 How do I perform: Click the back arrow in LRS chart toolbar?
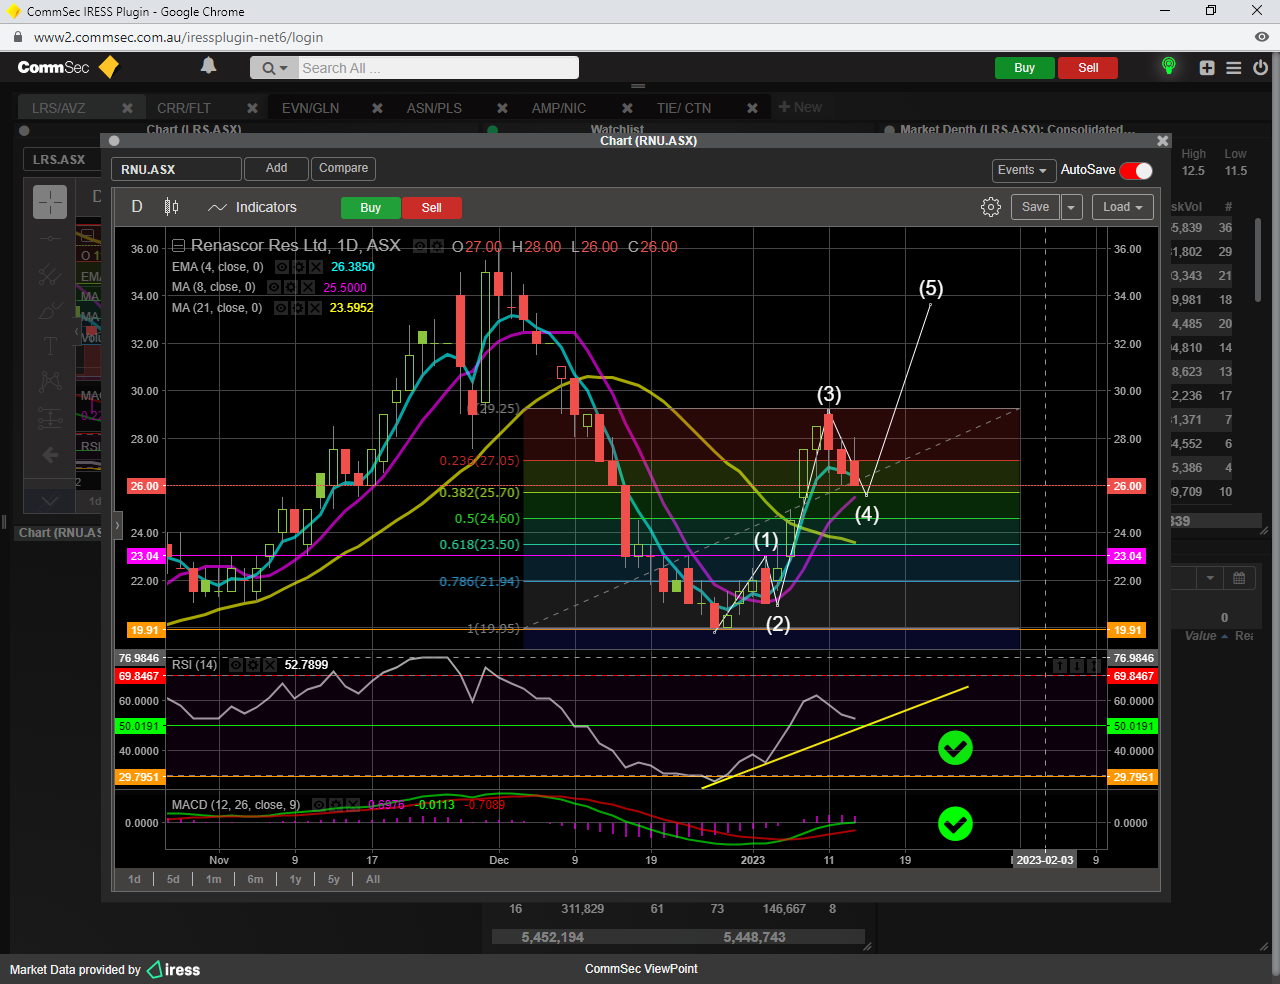coord(50,455)
